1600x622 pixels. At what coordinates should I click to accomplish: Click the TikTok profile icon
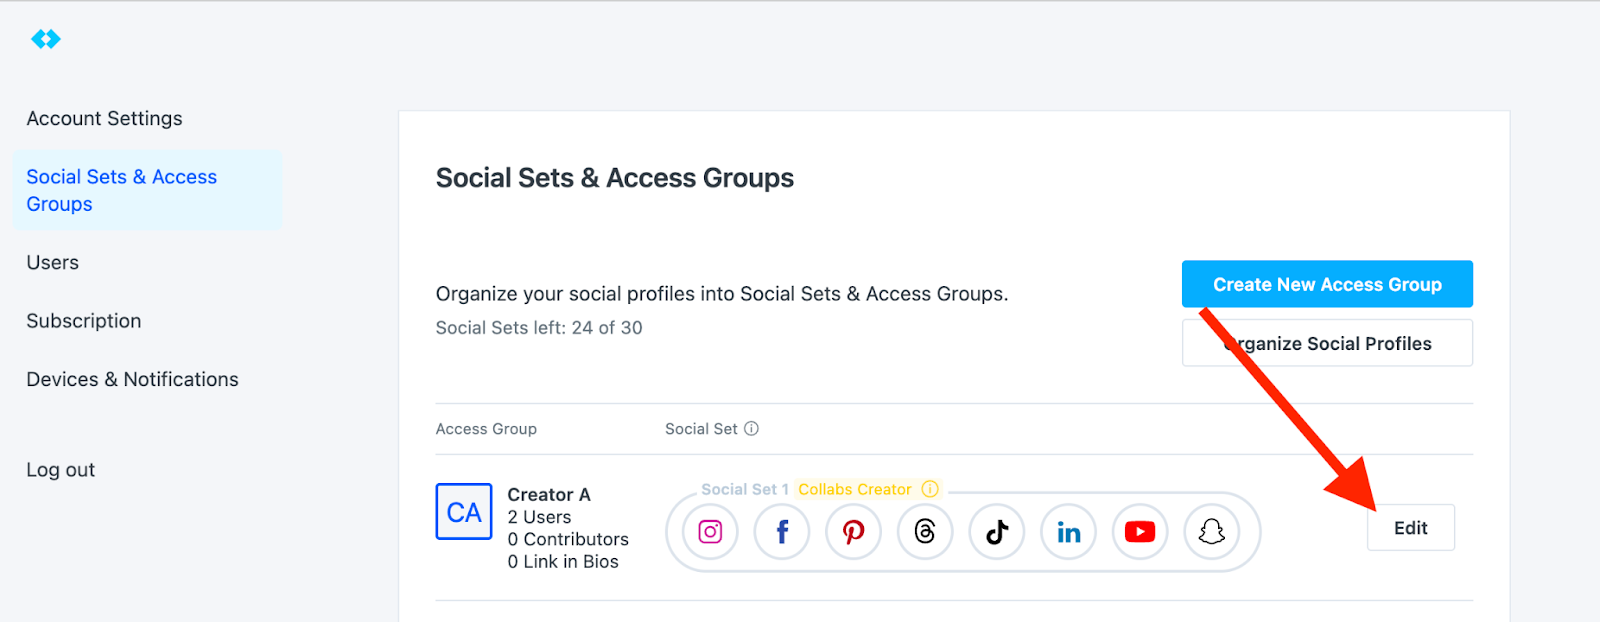(997, 532)
